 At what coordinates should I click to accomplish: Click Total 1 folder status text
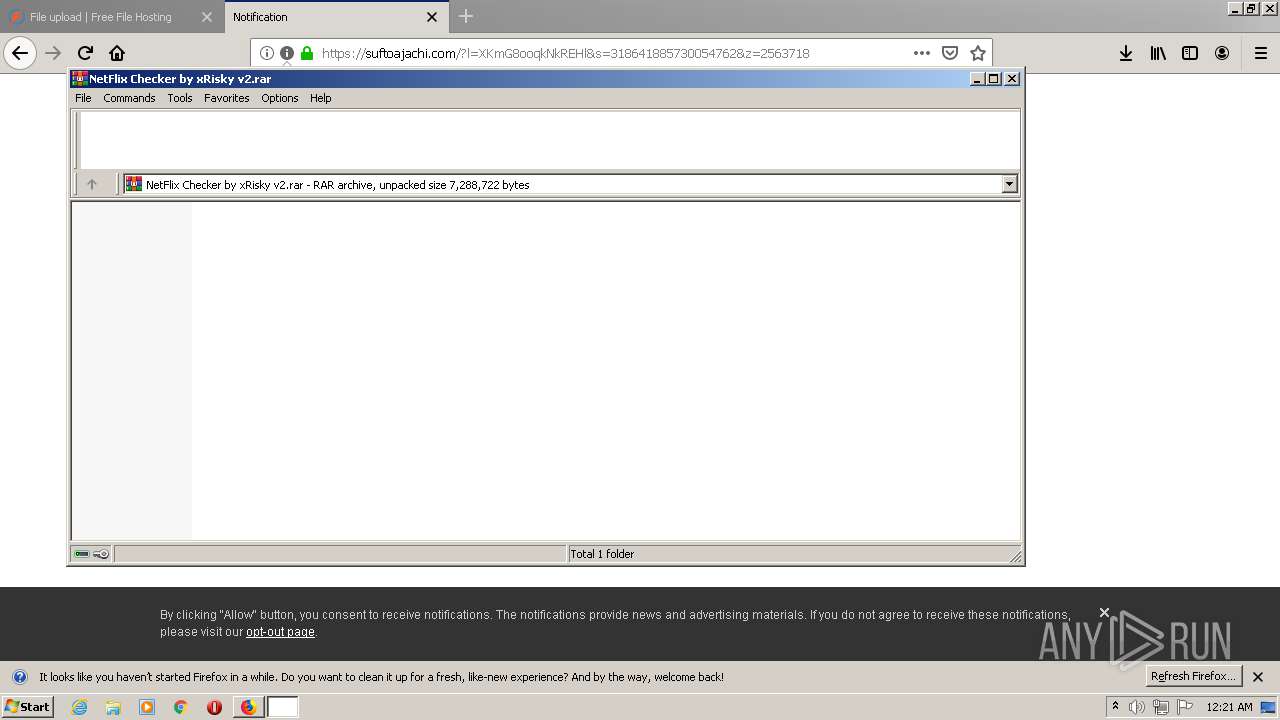pos(602,554)
